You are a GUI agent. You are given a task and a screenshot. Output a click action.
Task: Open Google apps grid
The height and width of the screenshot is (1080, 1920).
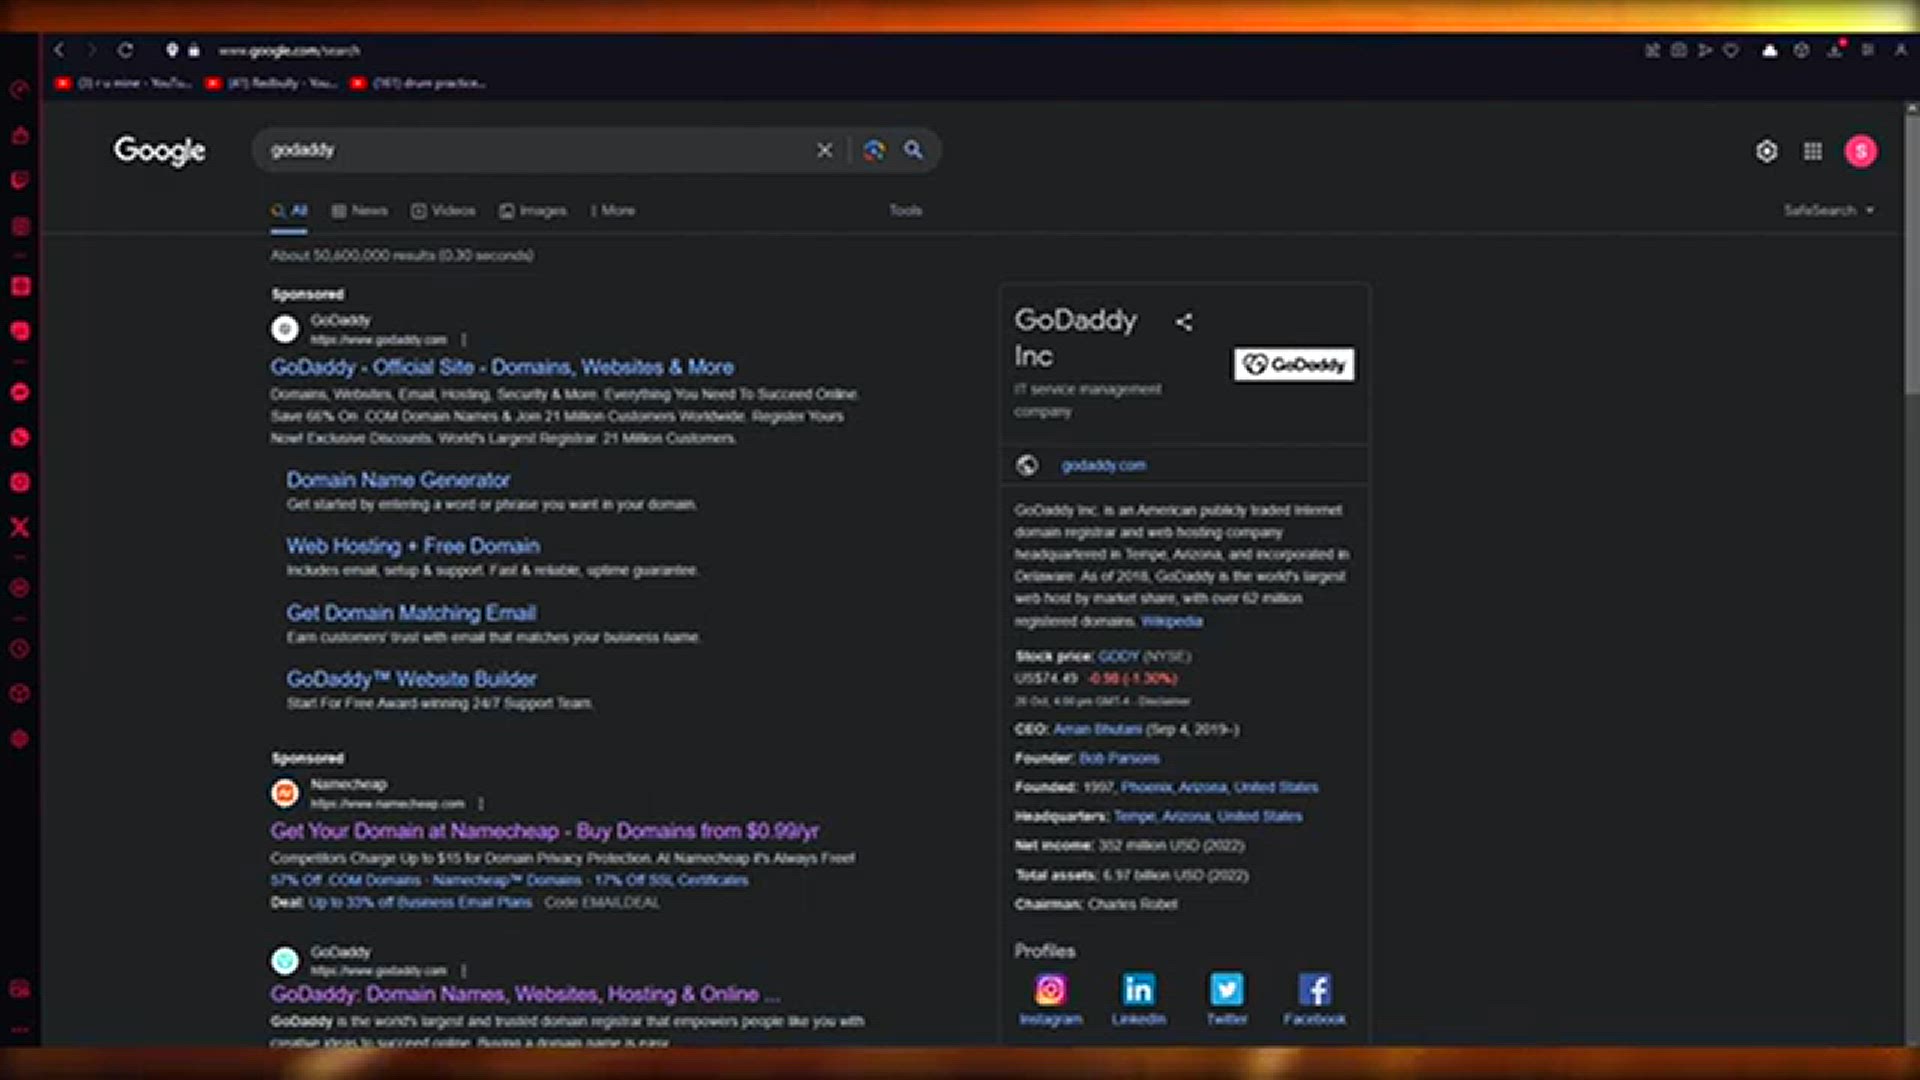click(x=1813, y=151)
